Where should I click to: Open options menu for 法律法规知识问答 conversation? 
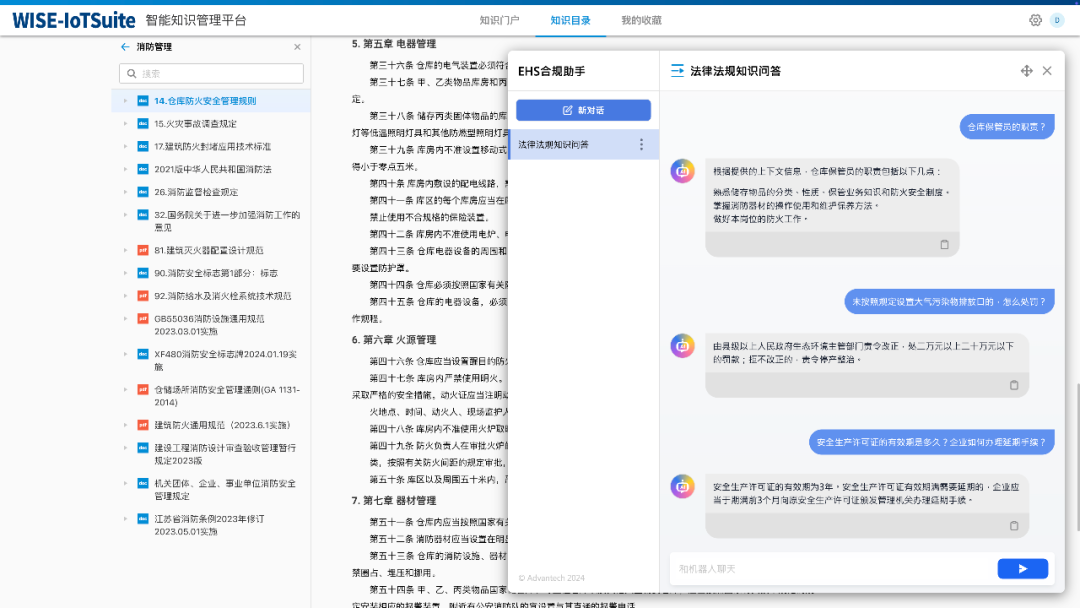pyautogui.click(x=641, y=145)
